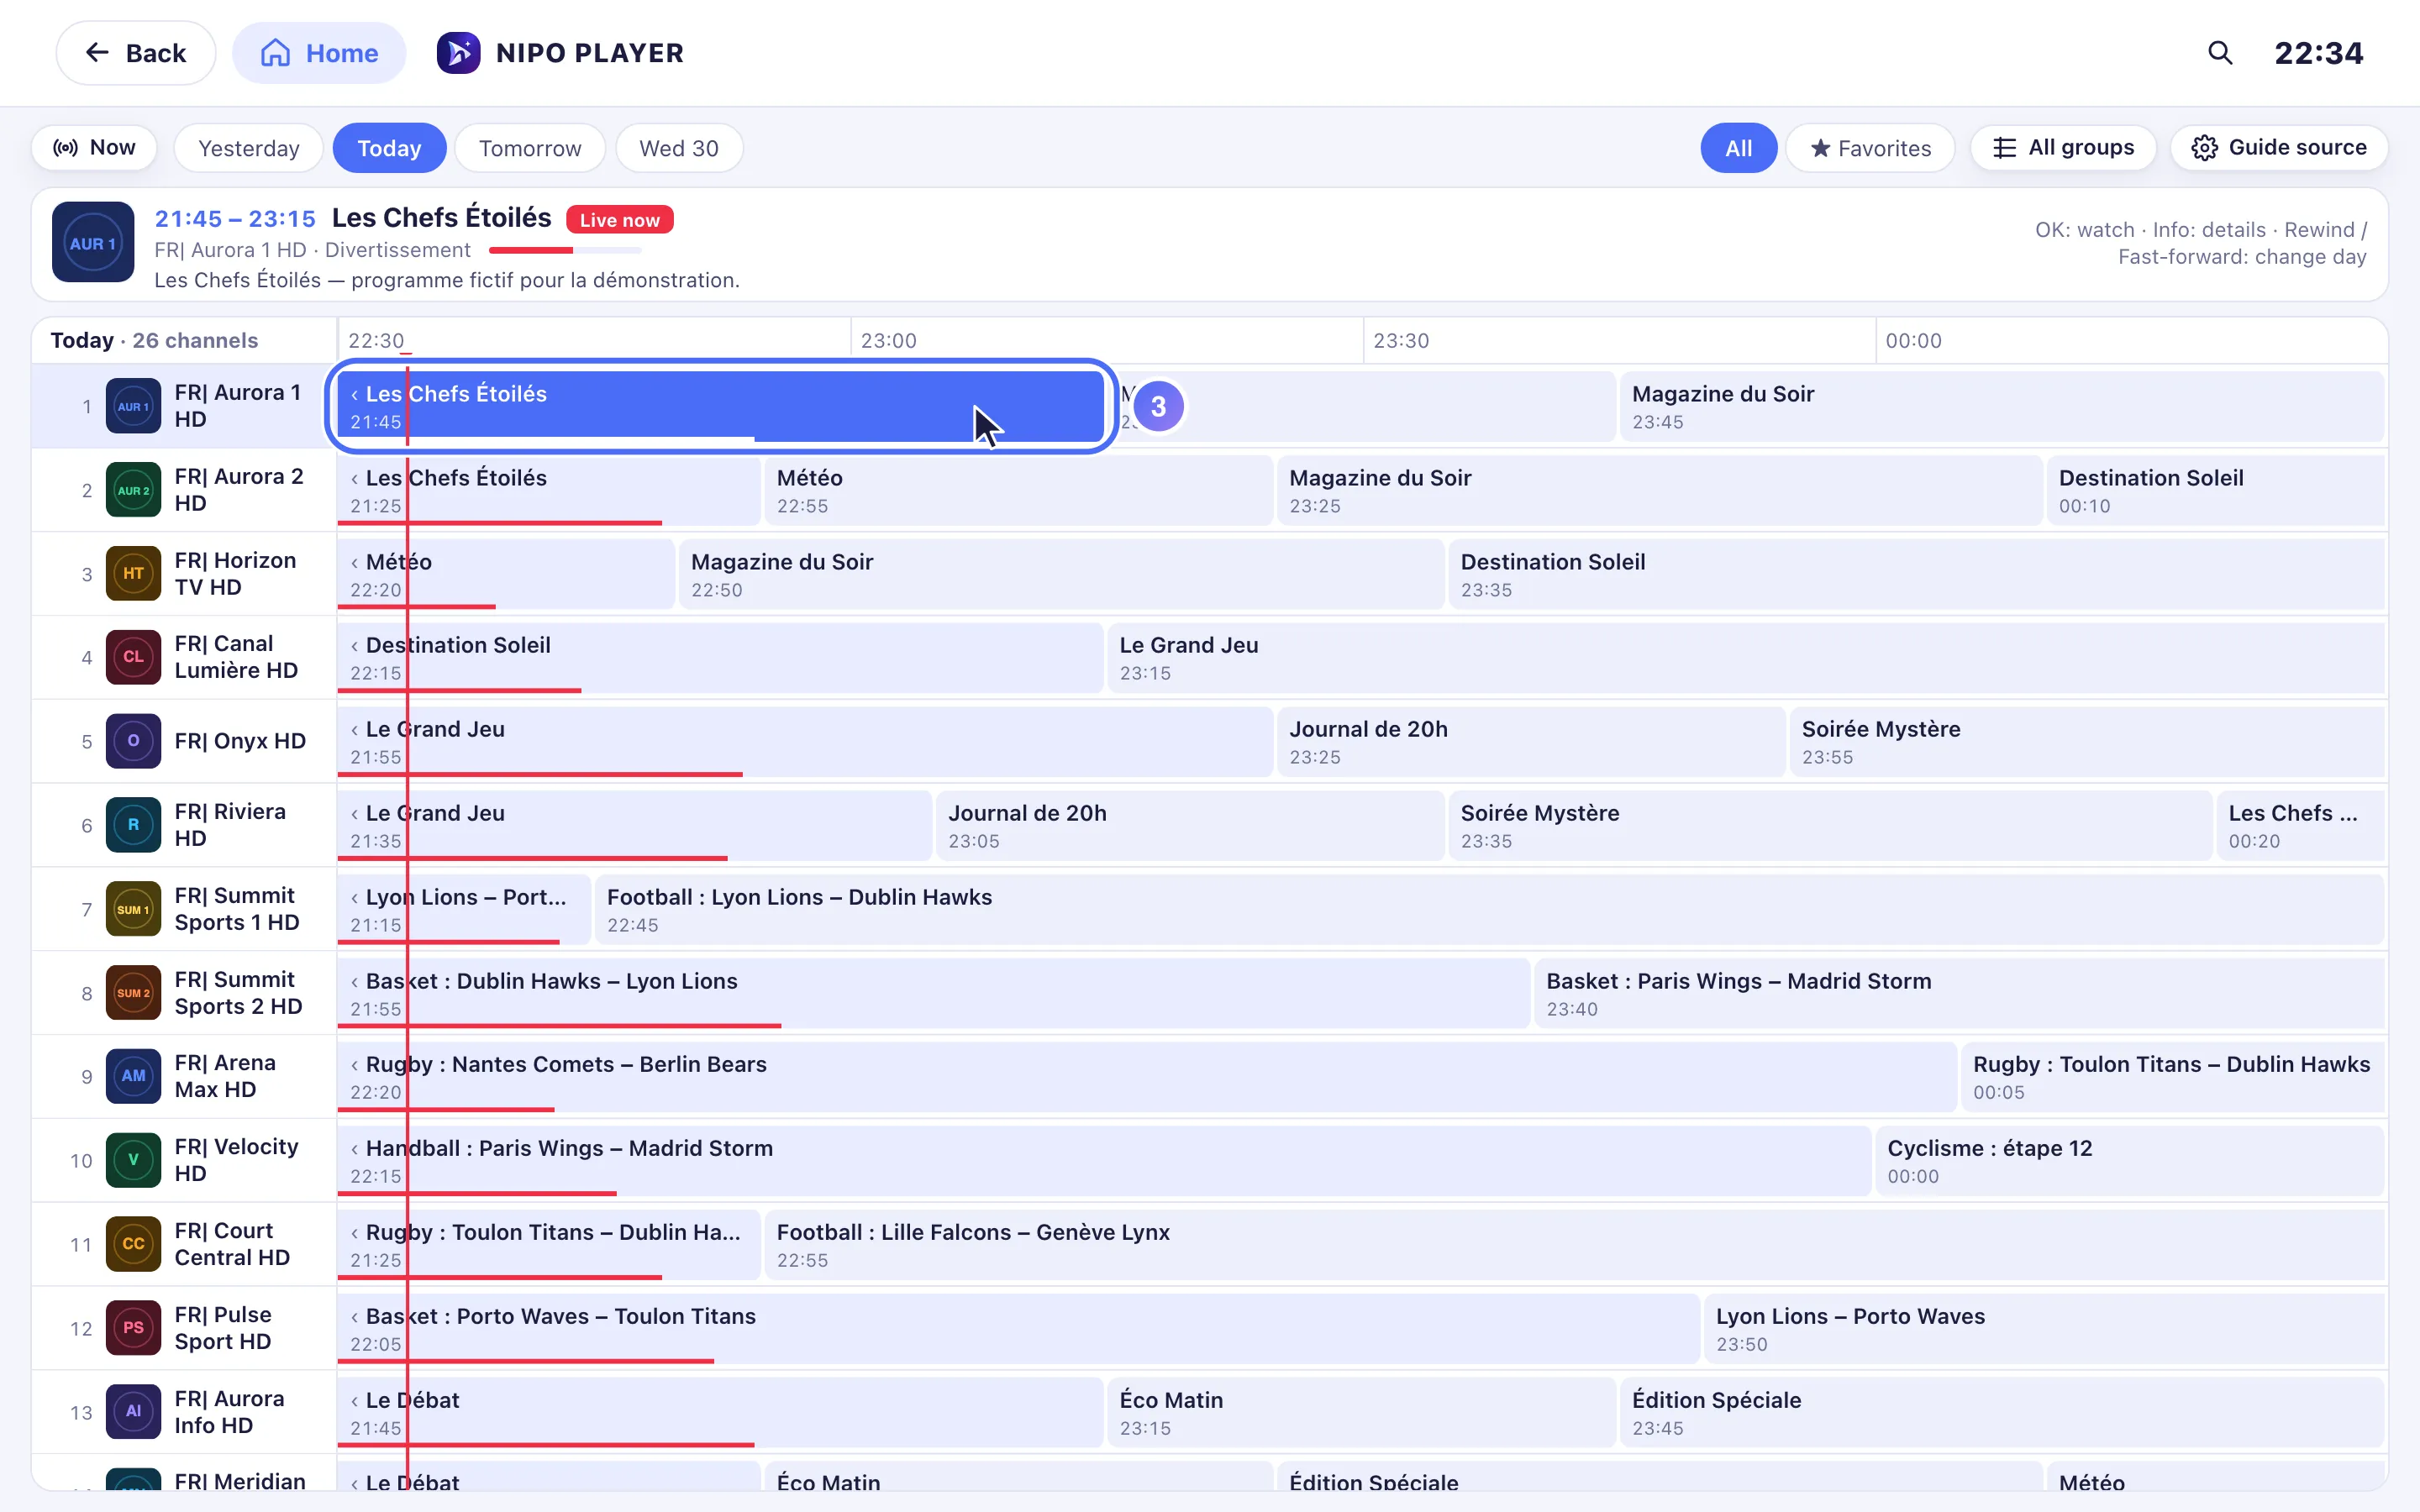The width and height of the screenshot is (2420, 1512).
Task: Open Guide source settings
Action: tap(2279, 148)
